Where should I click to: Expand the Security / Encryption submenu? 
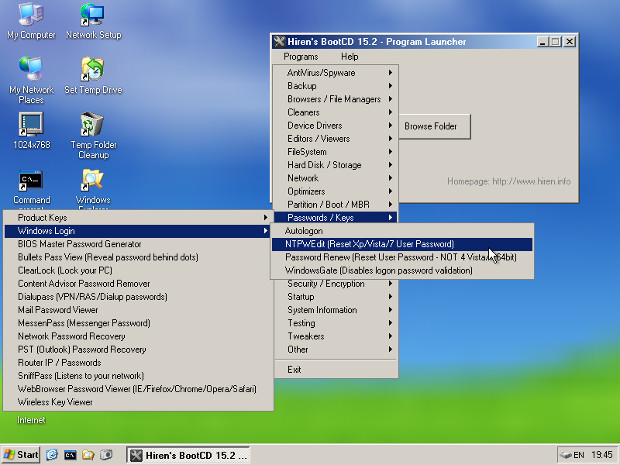click(336, 284)
